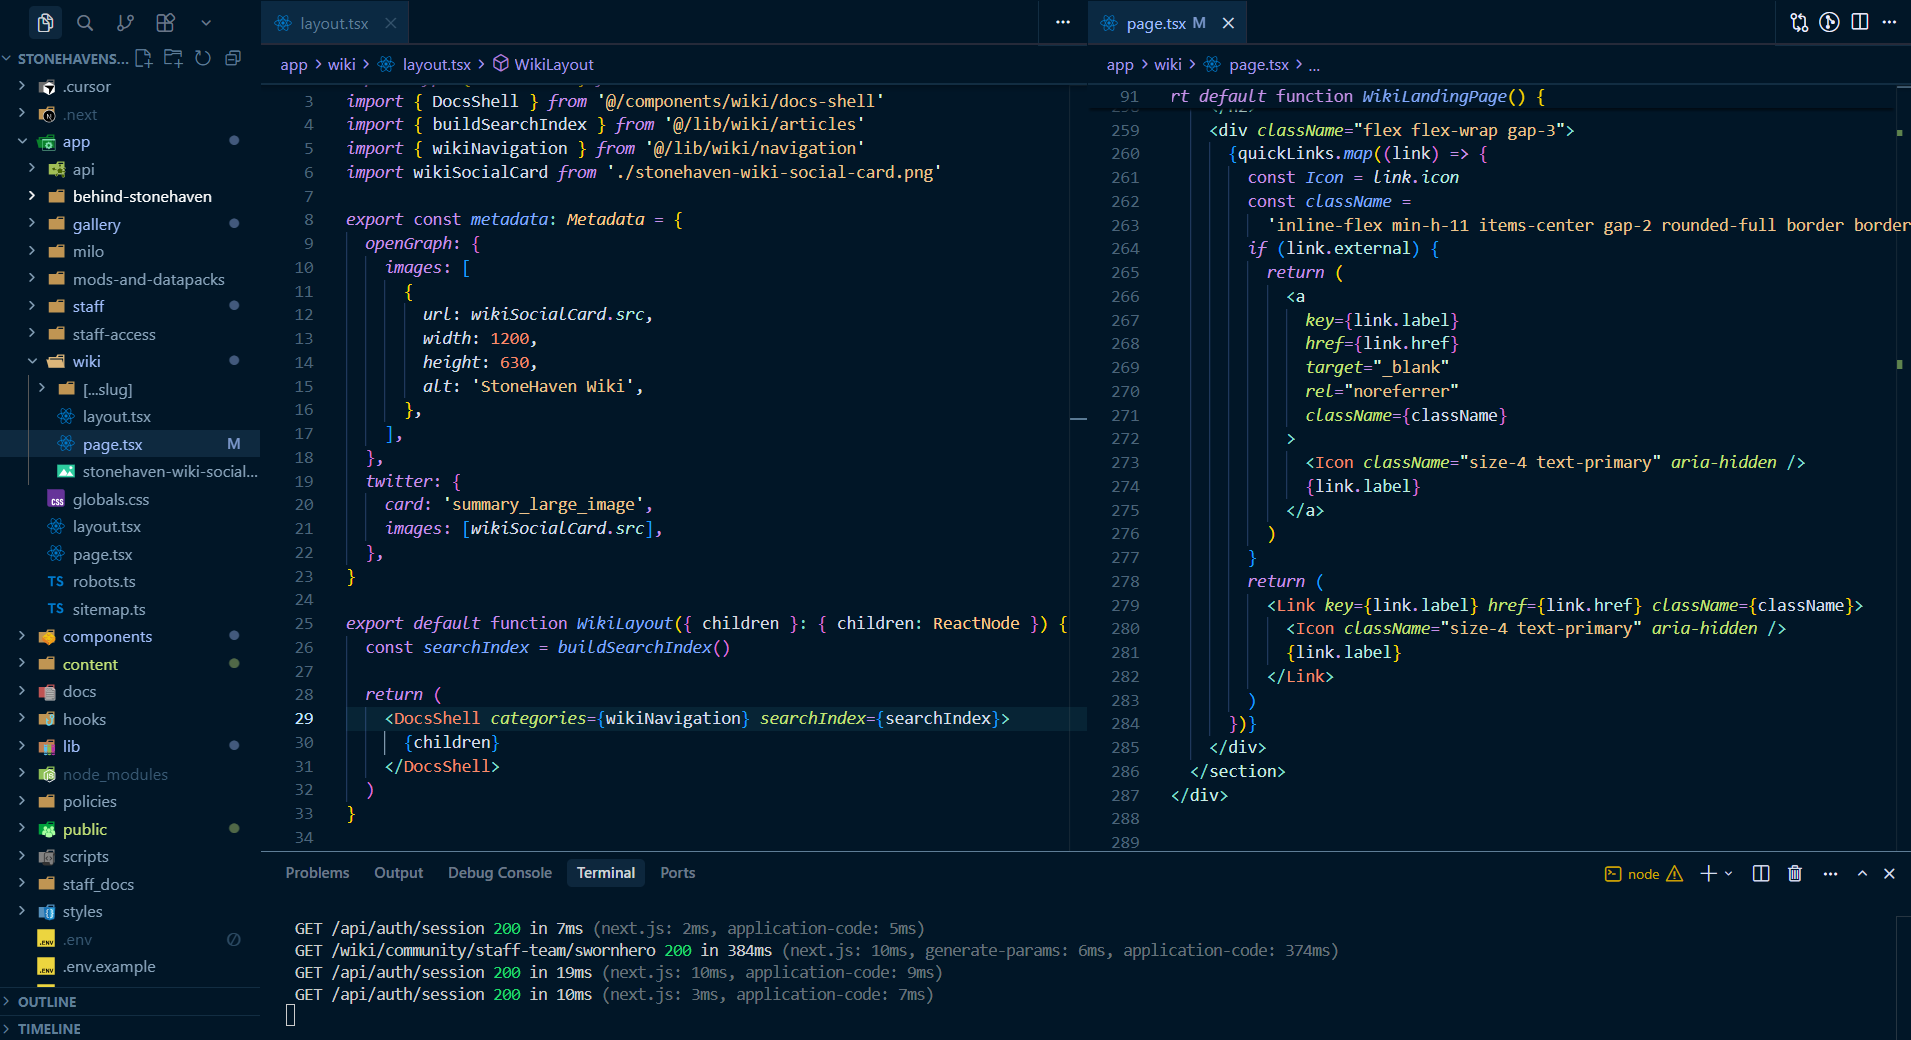Open more actions for left editor group
The width and height of the screenshot is (1911, 1040).
(x=1063, y=22)
